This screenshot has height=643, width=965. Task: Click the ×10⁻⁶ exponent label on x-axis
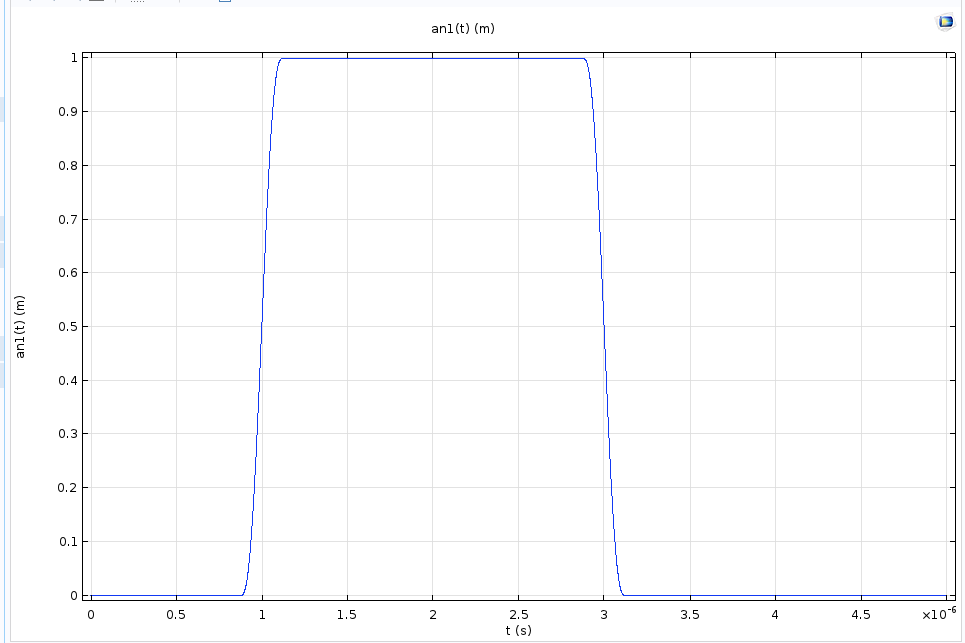(x=939, y=613)
